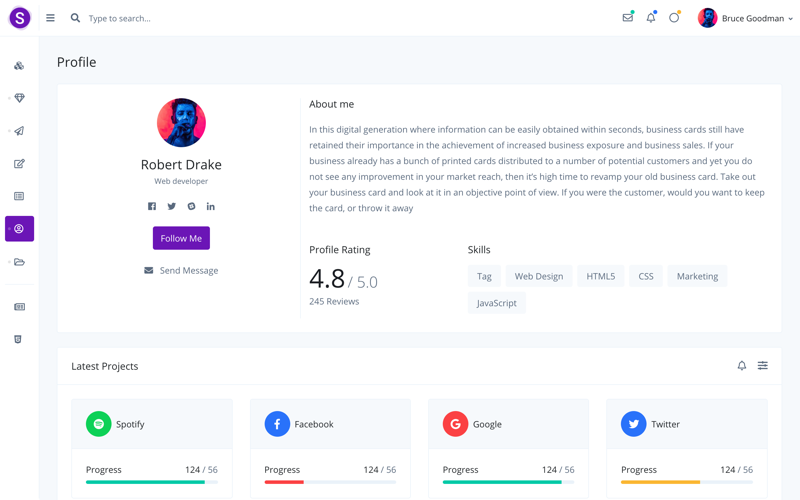The image size is (800, 500).
Task: Open Latest Projects filter settings icon
Action: pos(763,366)
